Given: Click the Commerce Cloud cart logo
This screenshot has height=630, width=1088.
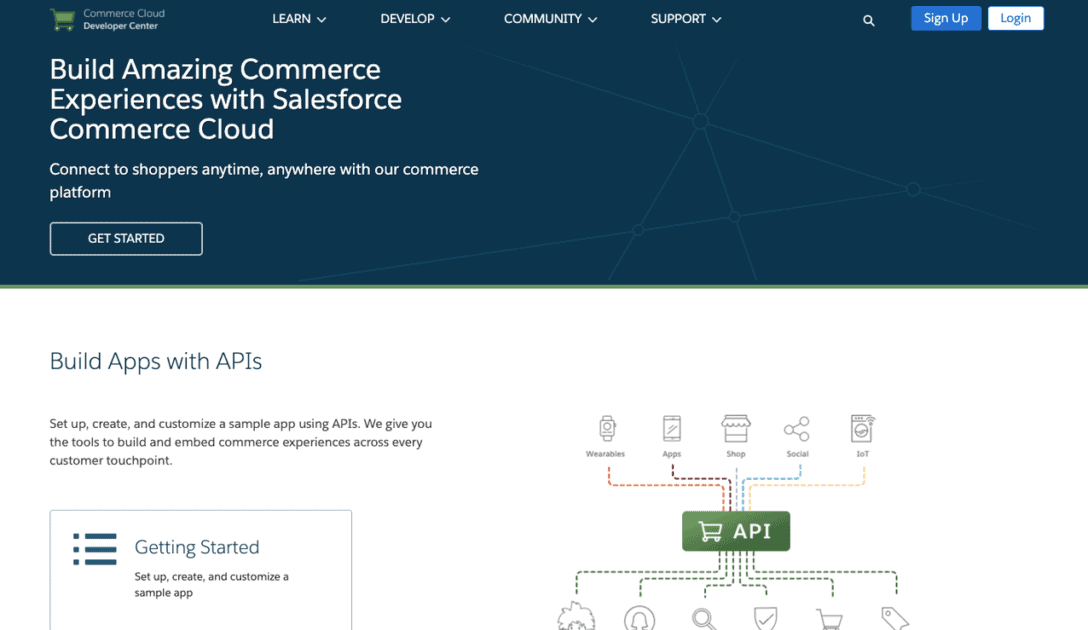Looking at the screenshot, I should 62,18.
